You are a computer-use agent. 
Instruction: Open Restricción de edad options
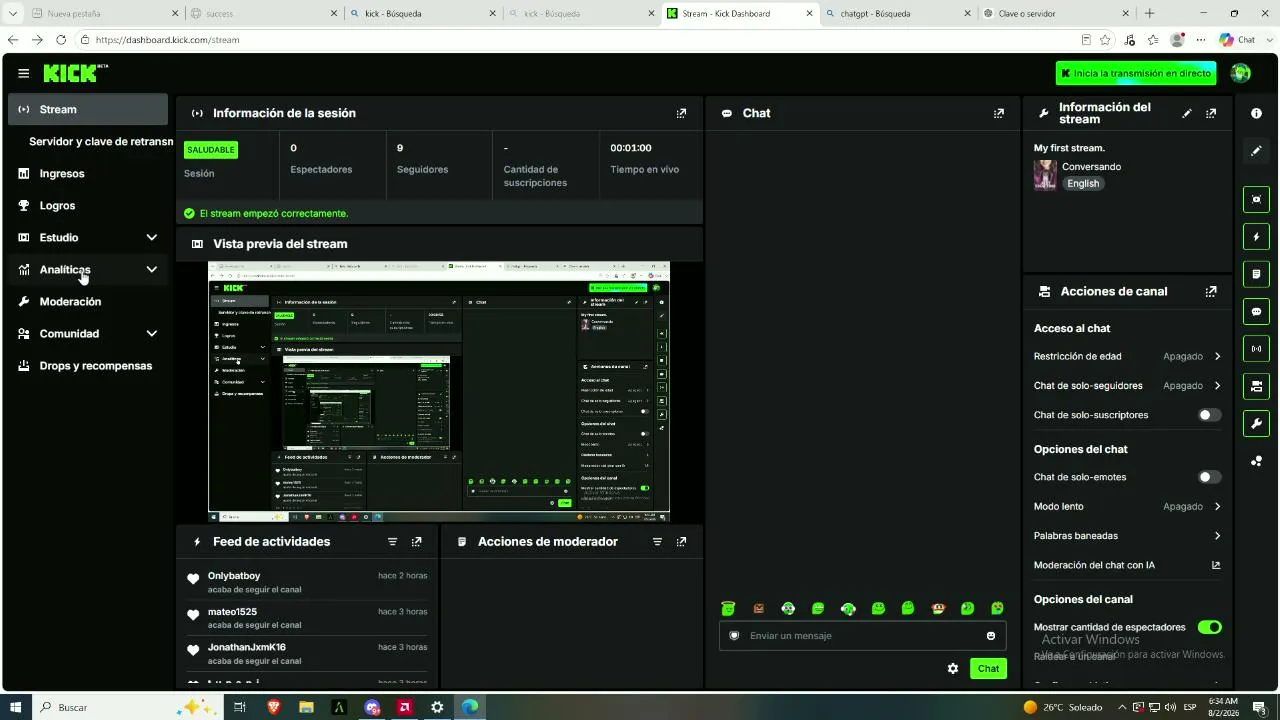click(1127, 356)
